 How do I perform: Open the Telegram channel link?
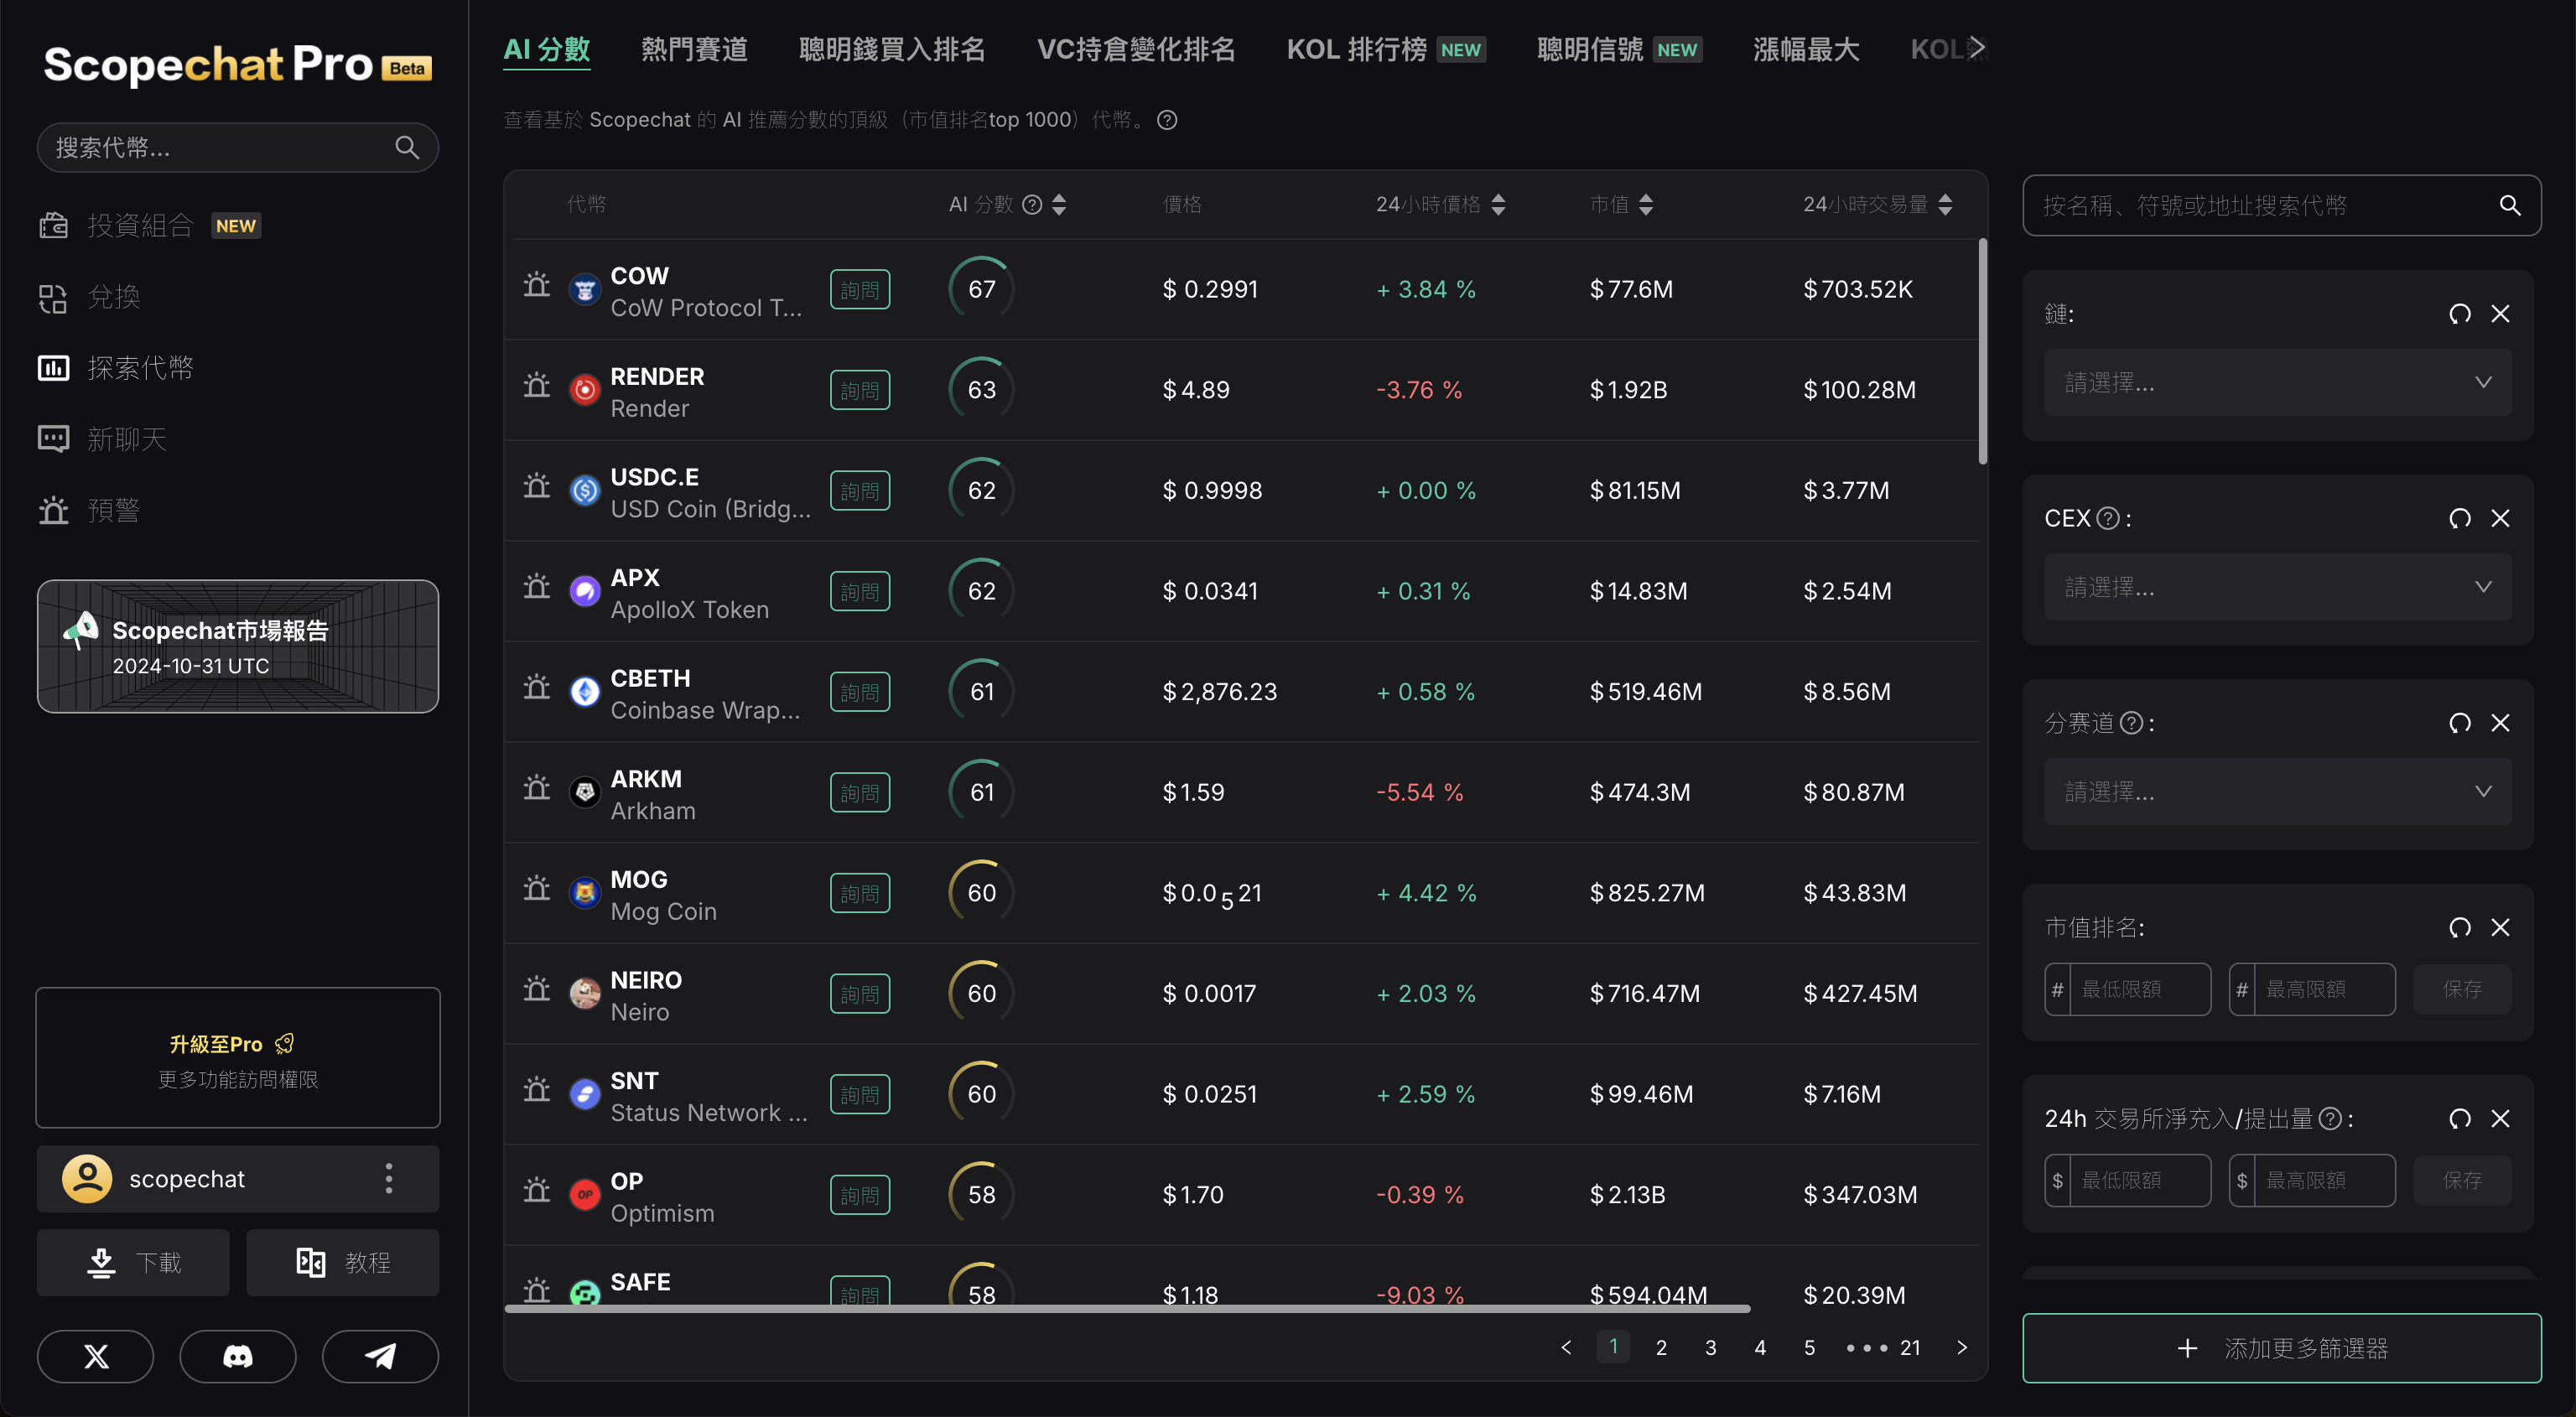tap(380, 1356)
